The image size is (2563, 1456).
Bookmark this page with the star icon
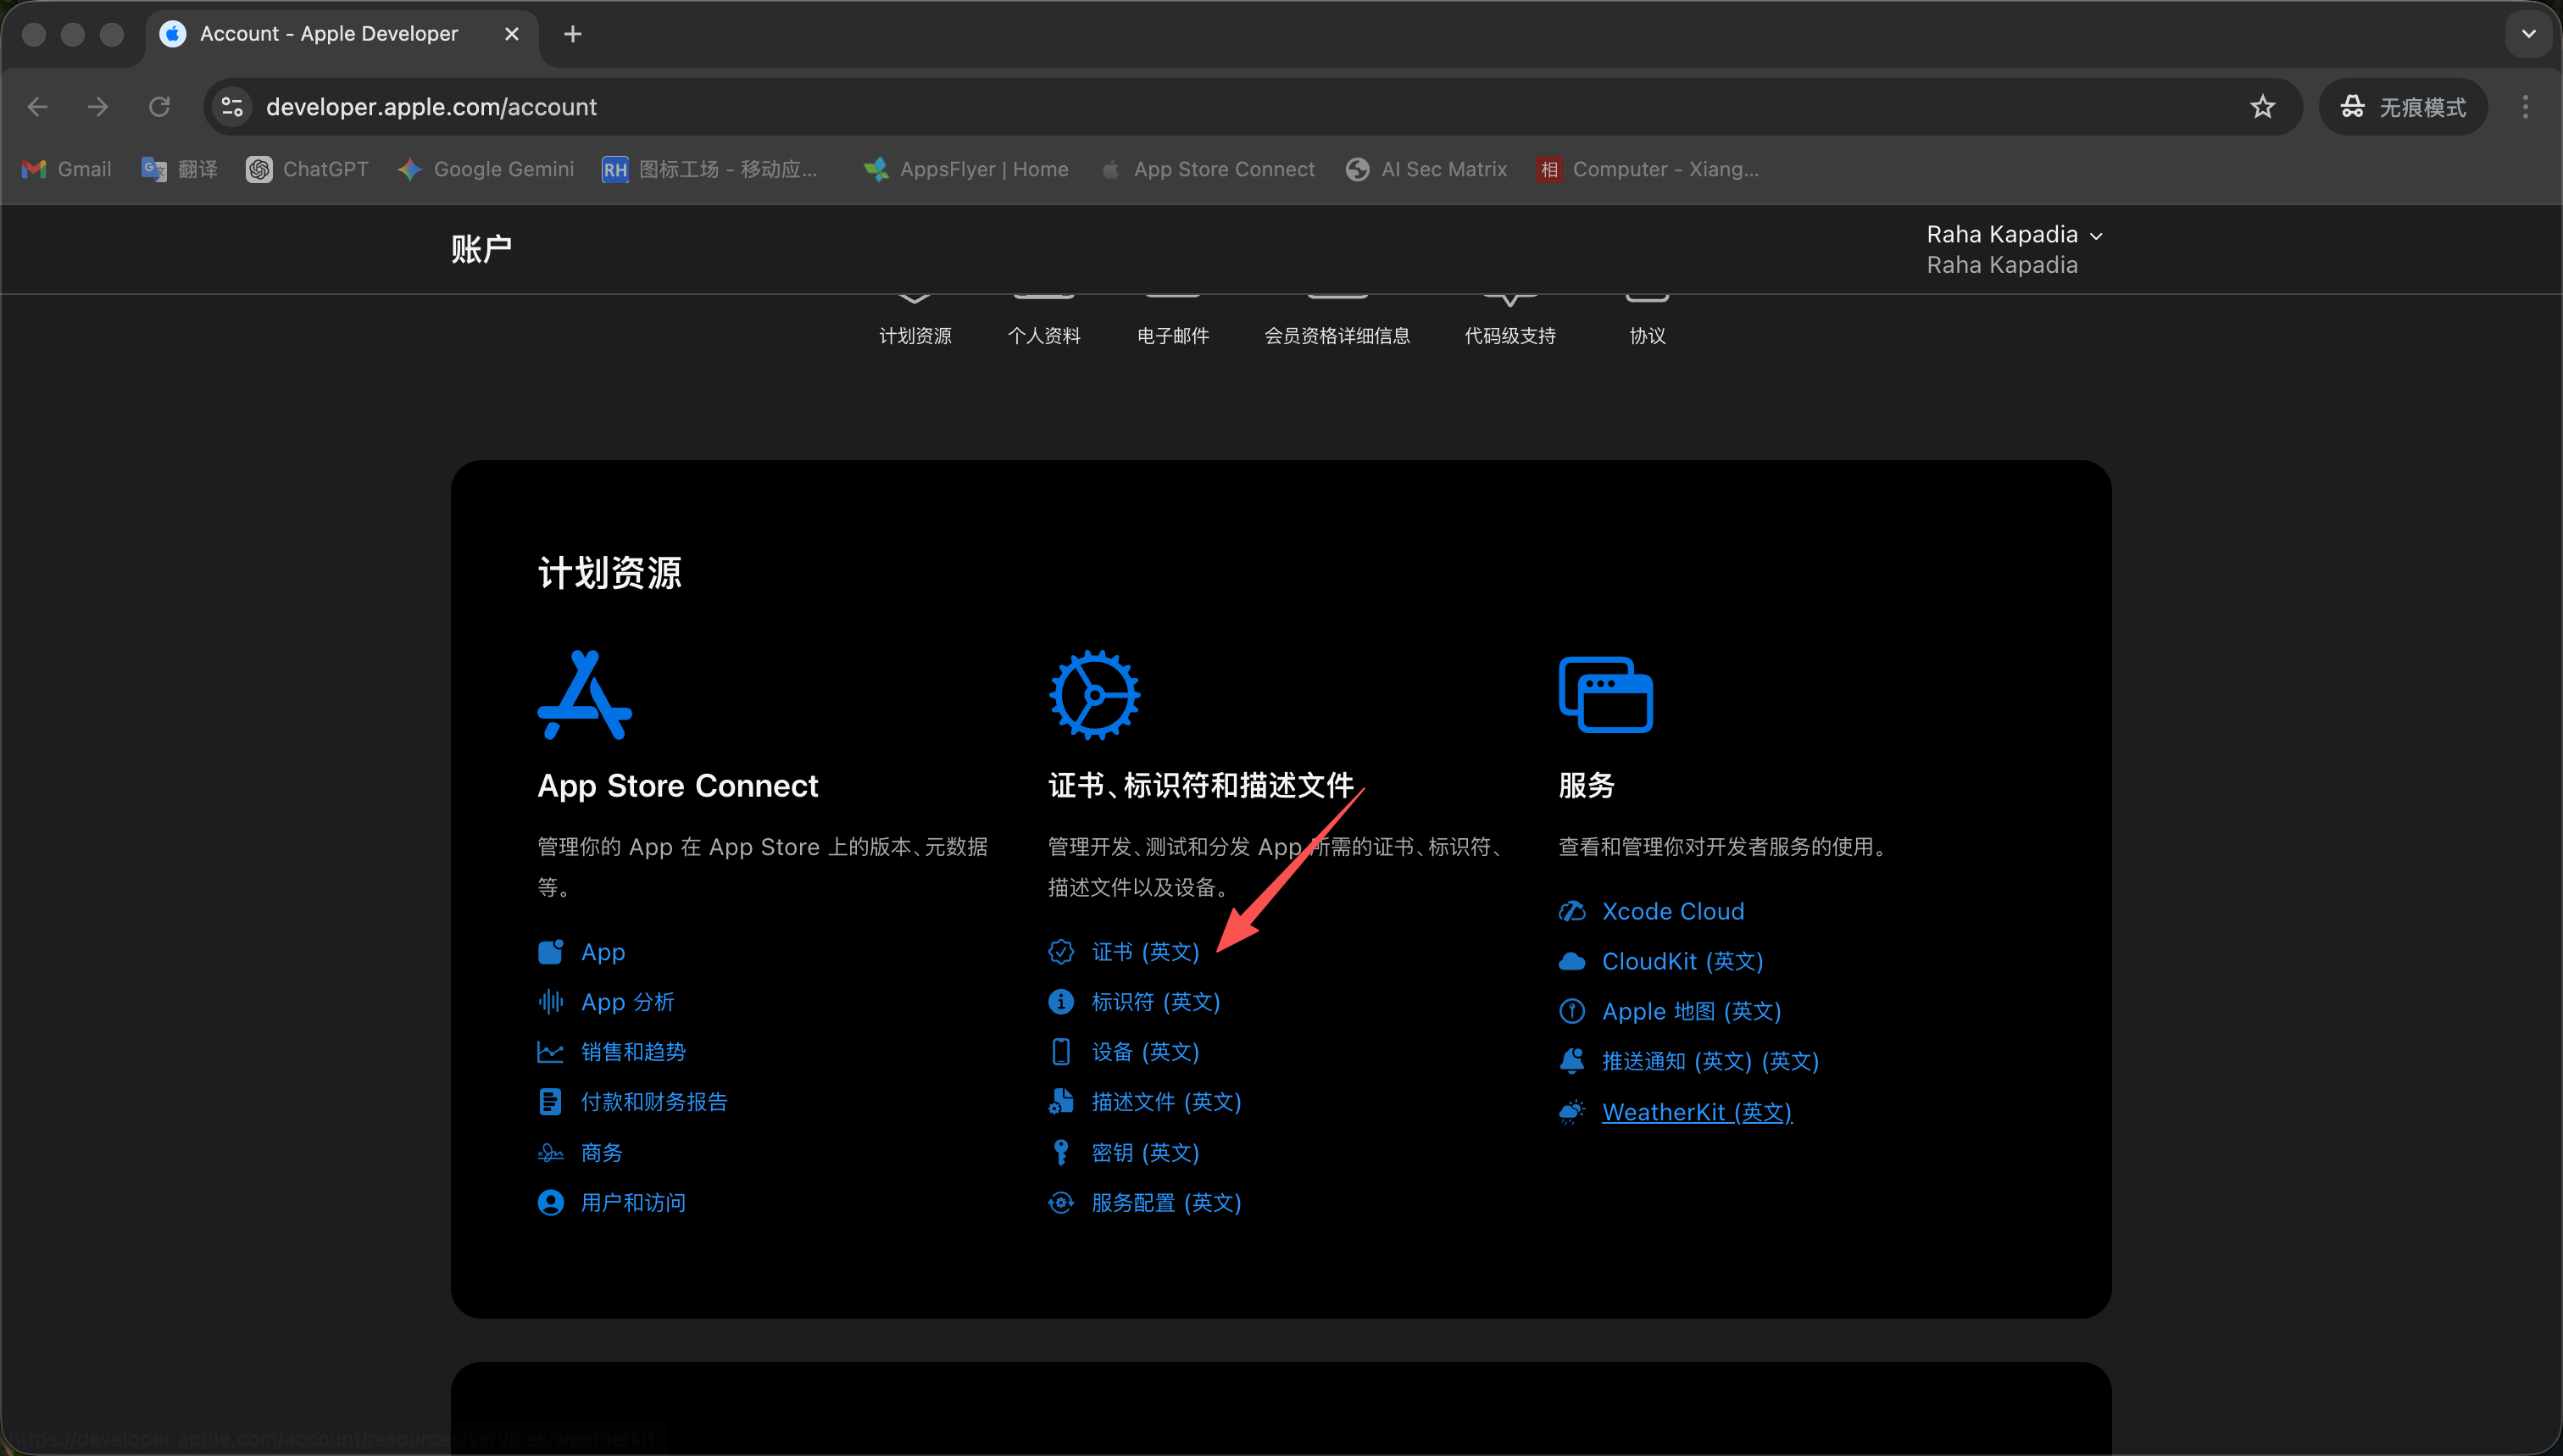(x=2262, y=107)
